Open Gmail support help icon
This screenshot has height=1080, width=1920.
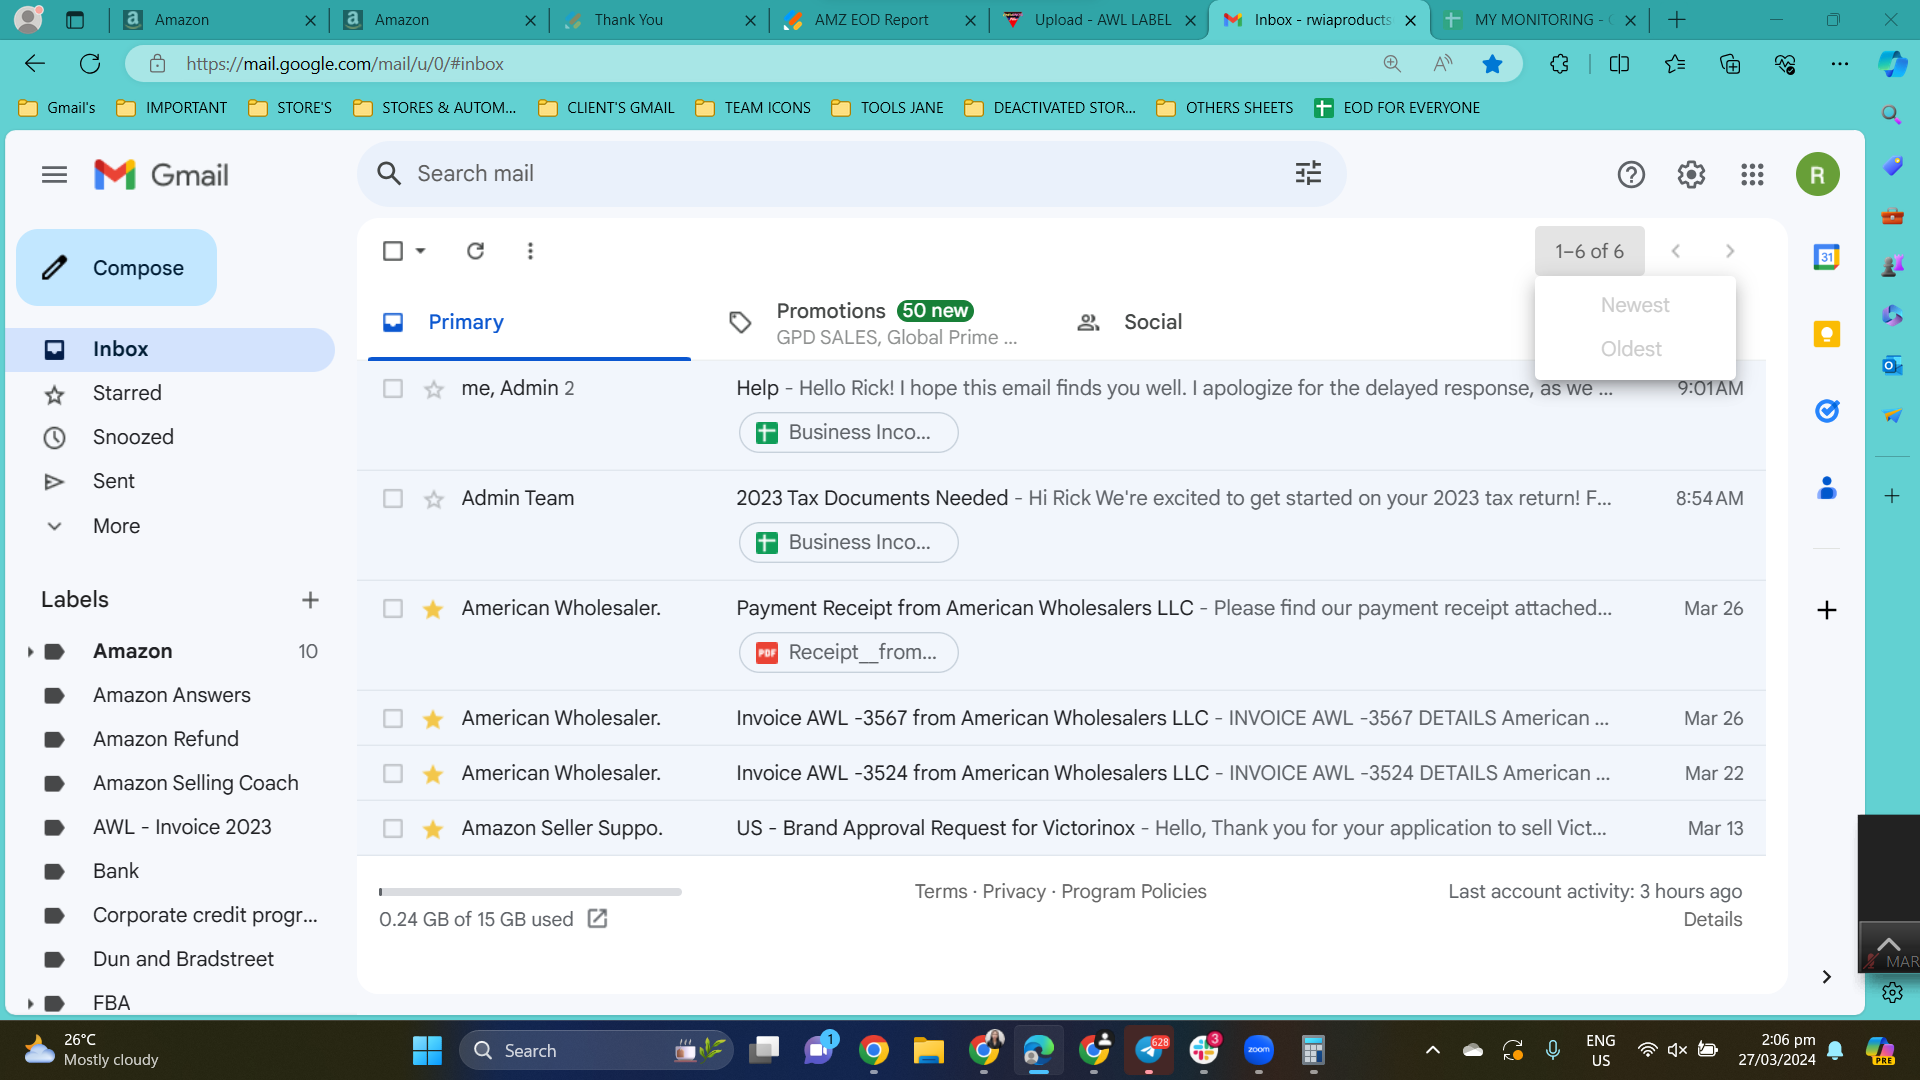pyautogui.click(x=1631, y=175)
